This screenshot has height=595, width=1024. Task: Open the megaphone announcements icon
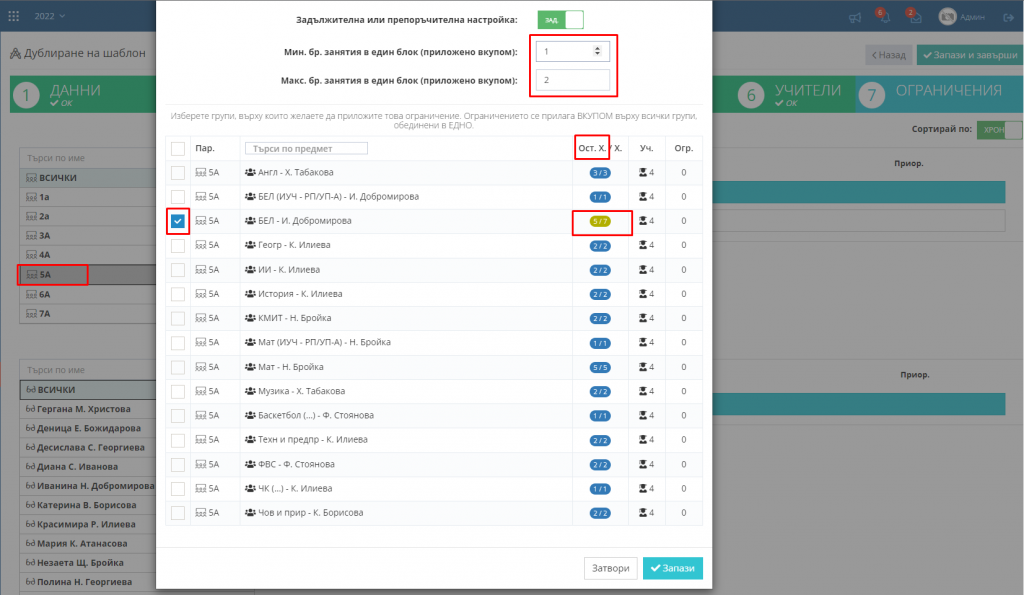coord(855,18)
